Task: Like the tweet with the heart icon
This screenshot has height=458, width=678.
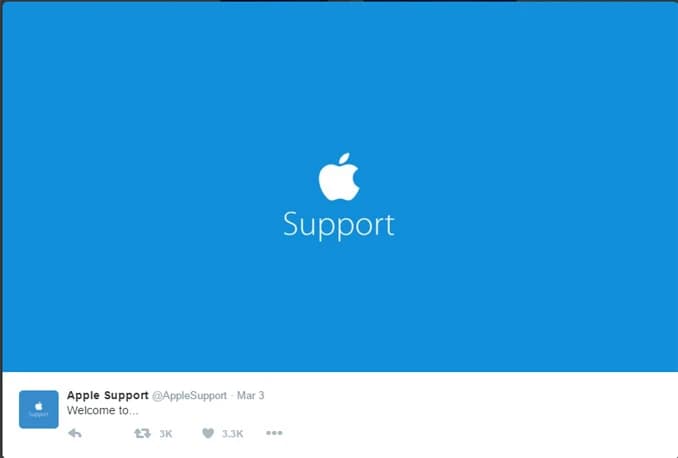Action: [208, 433]
